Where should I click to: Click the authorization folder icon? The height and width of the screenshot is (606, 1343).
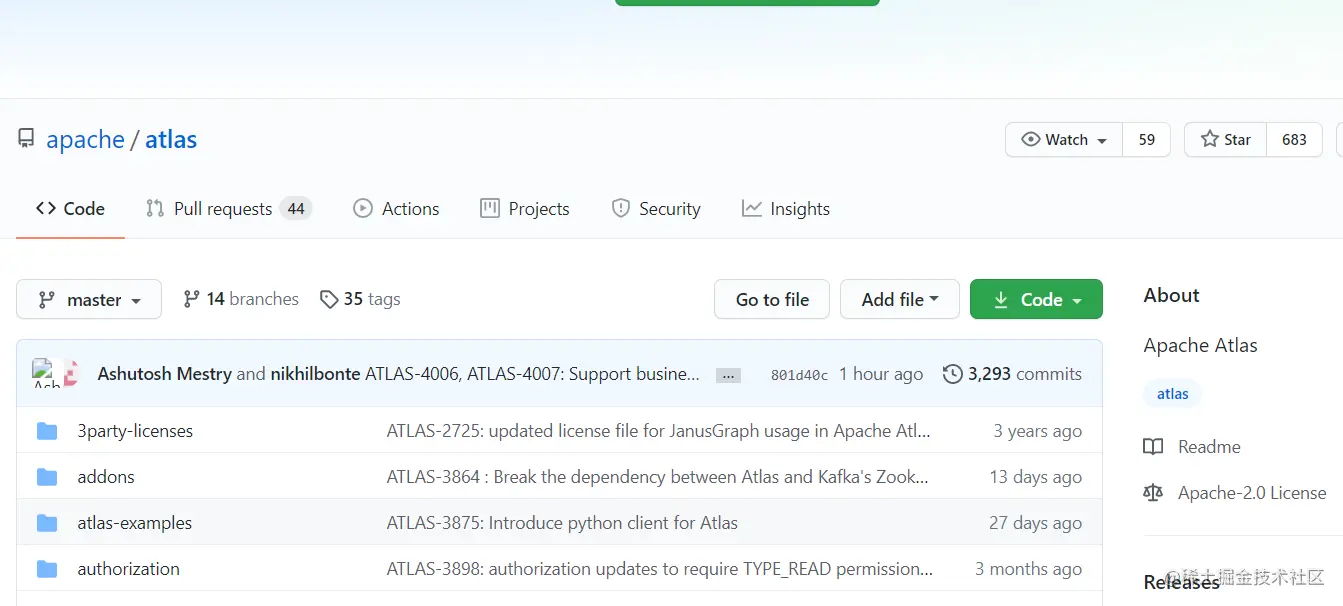tap(47, 569)
